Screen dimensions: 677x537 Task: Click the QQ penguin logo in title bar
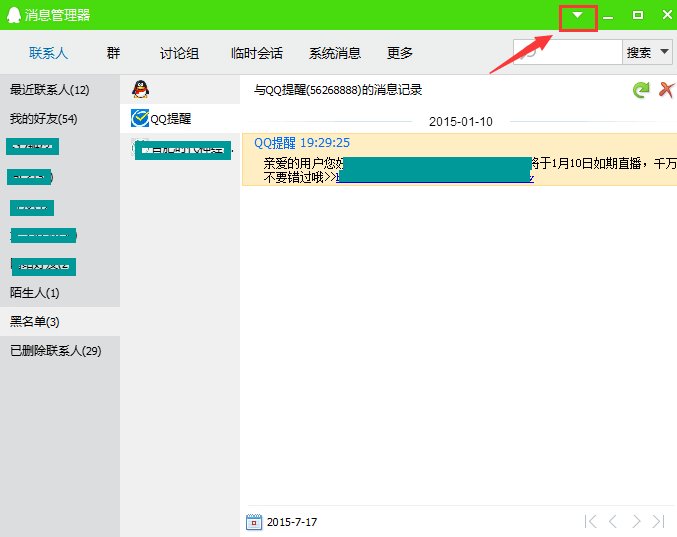[14, 15]
